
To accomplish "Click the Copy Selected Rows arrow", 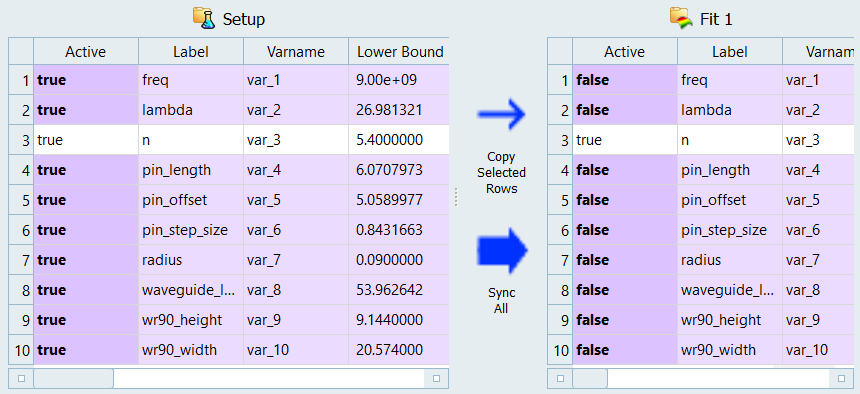I will coord(501,115).
